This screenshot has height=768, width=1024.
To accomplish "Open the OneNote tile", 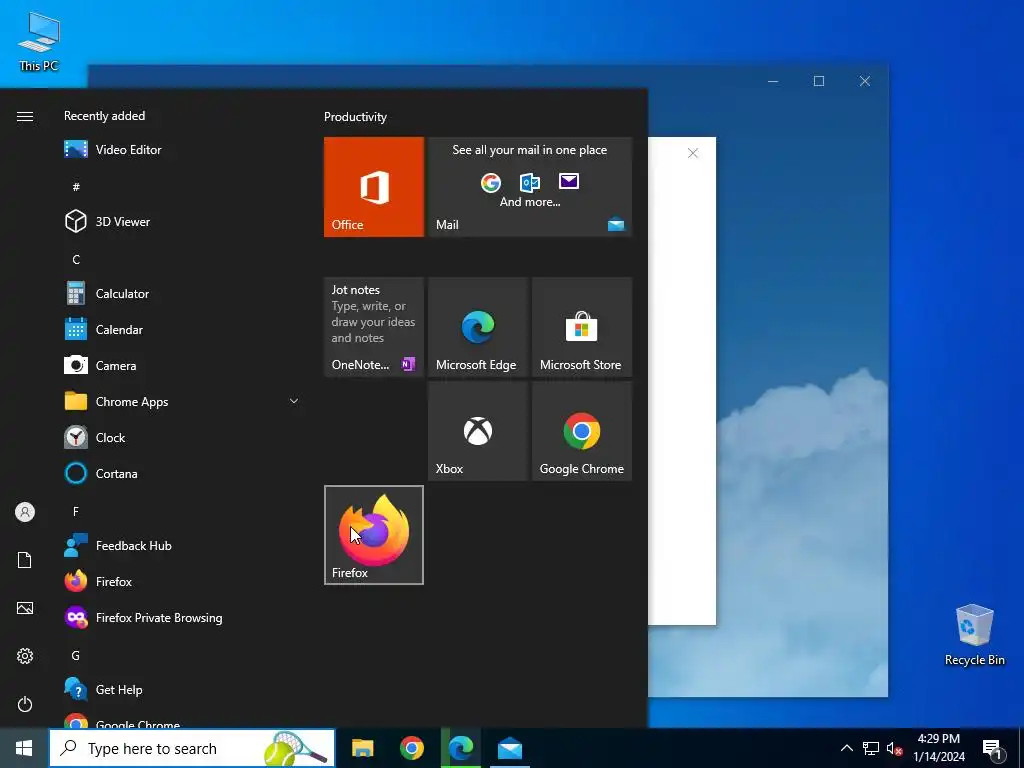I will point(374,327).
